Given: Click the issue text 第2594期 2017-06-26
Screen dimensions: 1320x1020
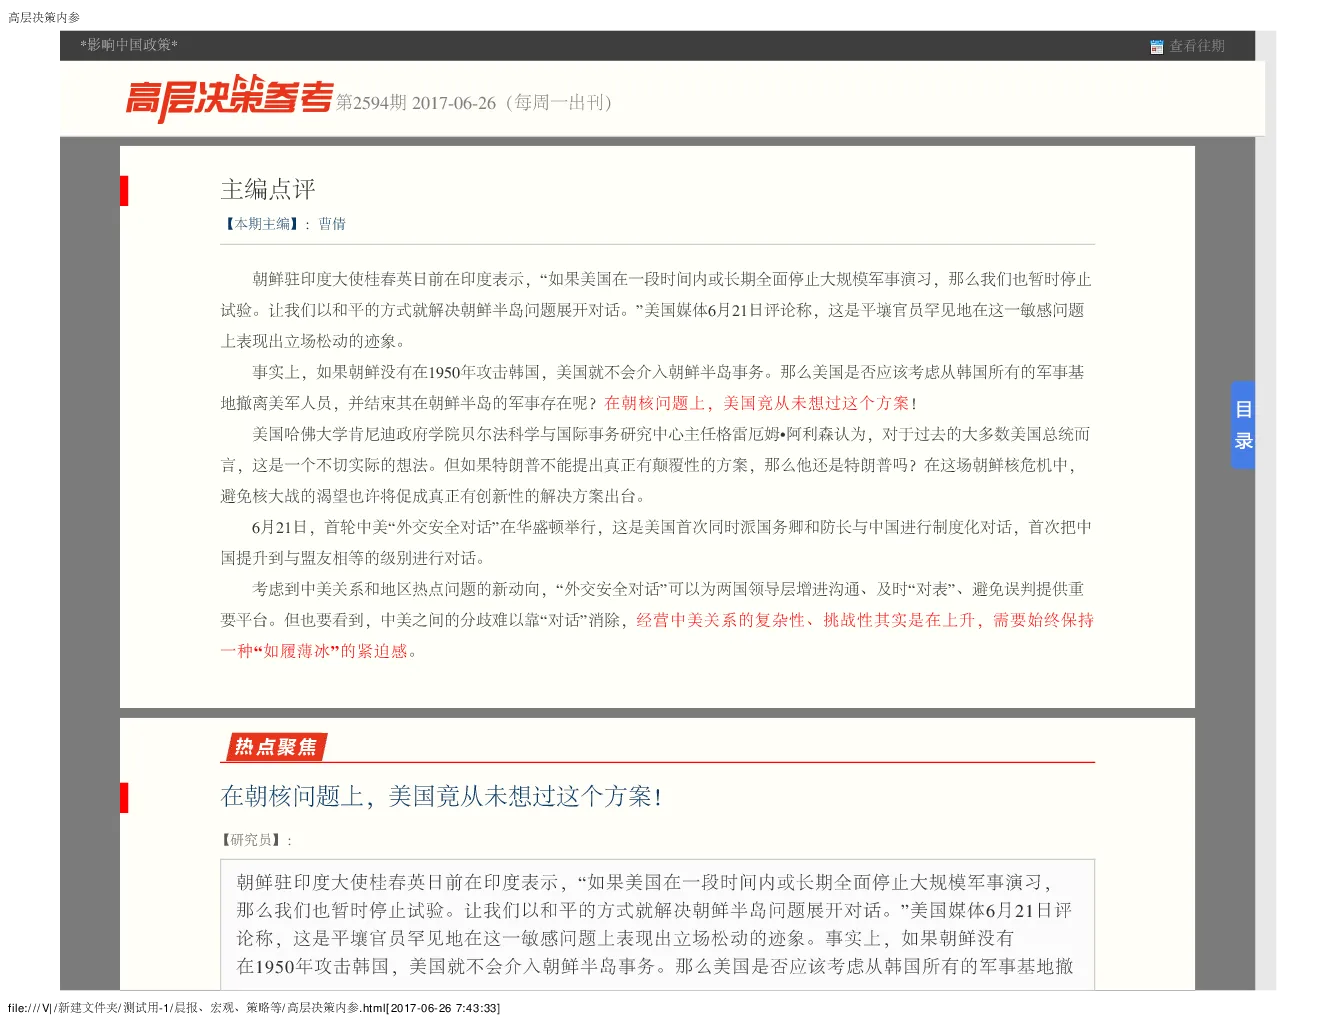Looking at the screenshot, I should tap(416, 103).
